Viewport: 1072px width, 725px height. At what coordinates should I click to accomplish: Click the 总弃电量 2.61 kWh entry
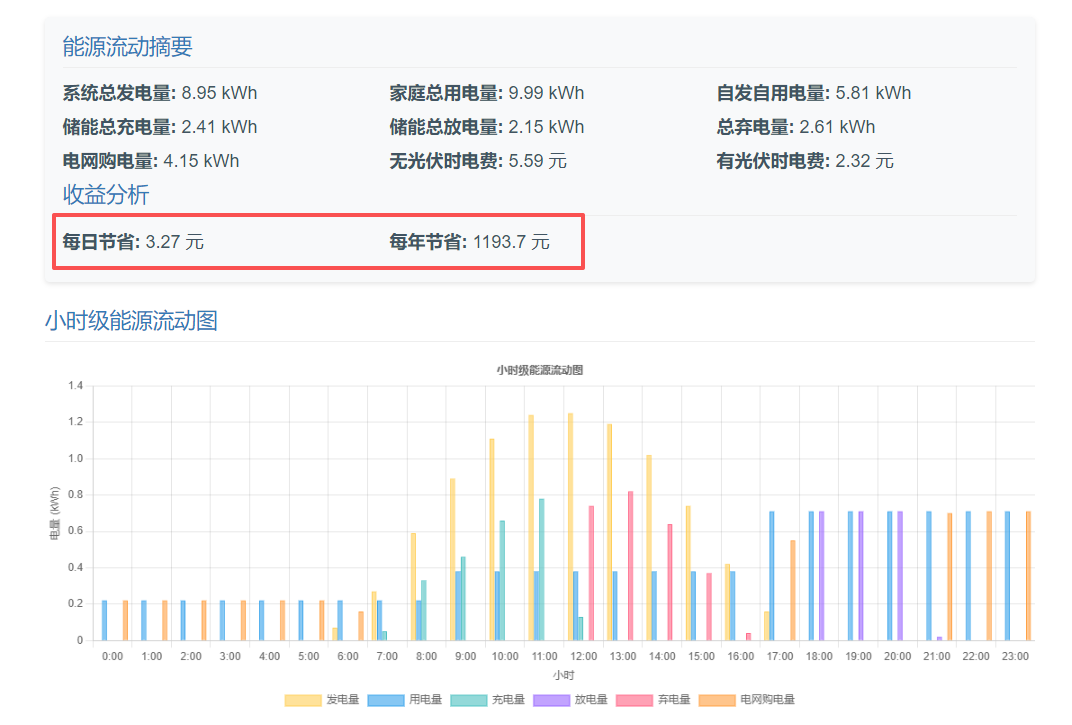tap(795, 127)
